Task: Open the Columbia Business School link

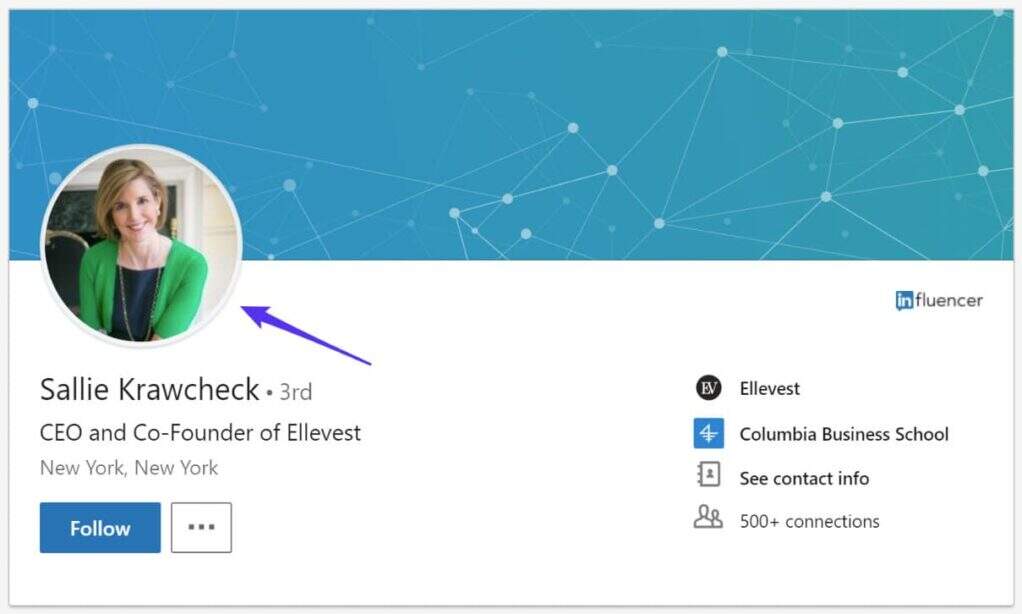Action: pos(843,434)
